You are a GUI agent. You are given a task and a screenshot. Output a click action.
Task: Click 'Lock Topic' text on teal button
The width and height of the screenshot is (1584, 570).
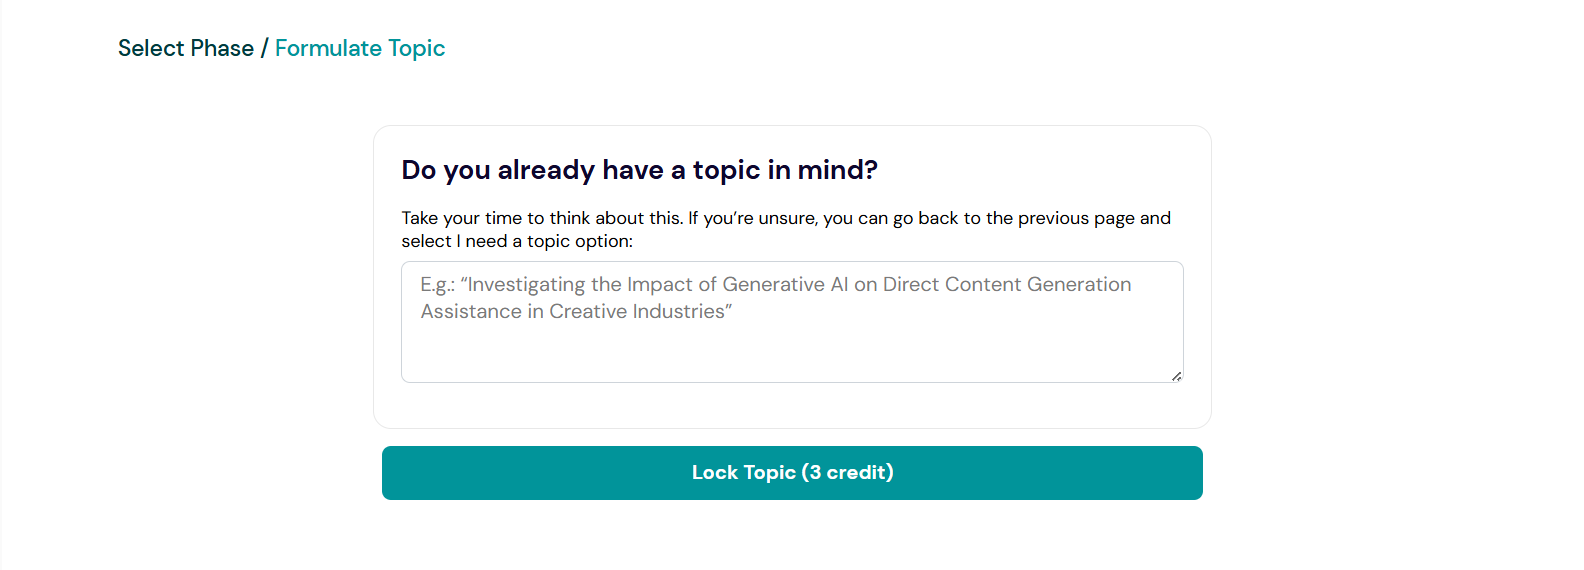(x=743, y=473)
